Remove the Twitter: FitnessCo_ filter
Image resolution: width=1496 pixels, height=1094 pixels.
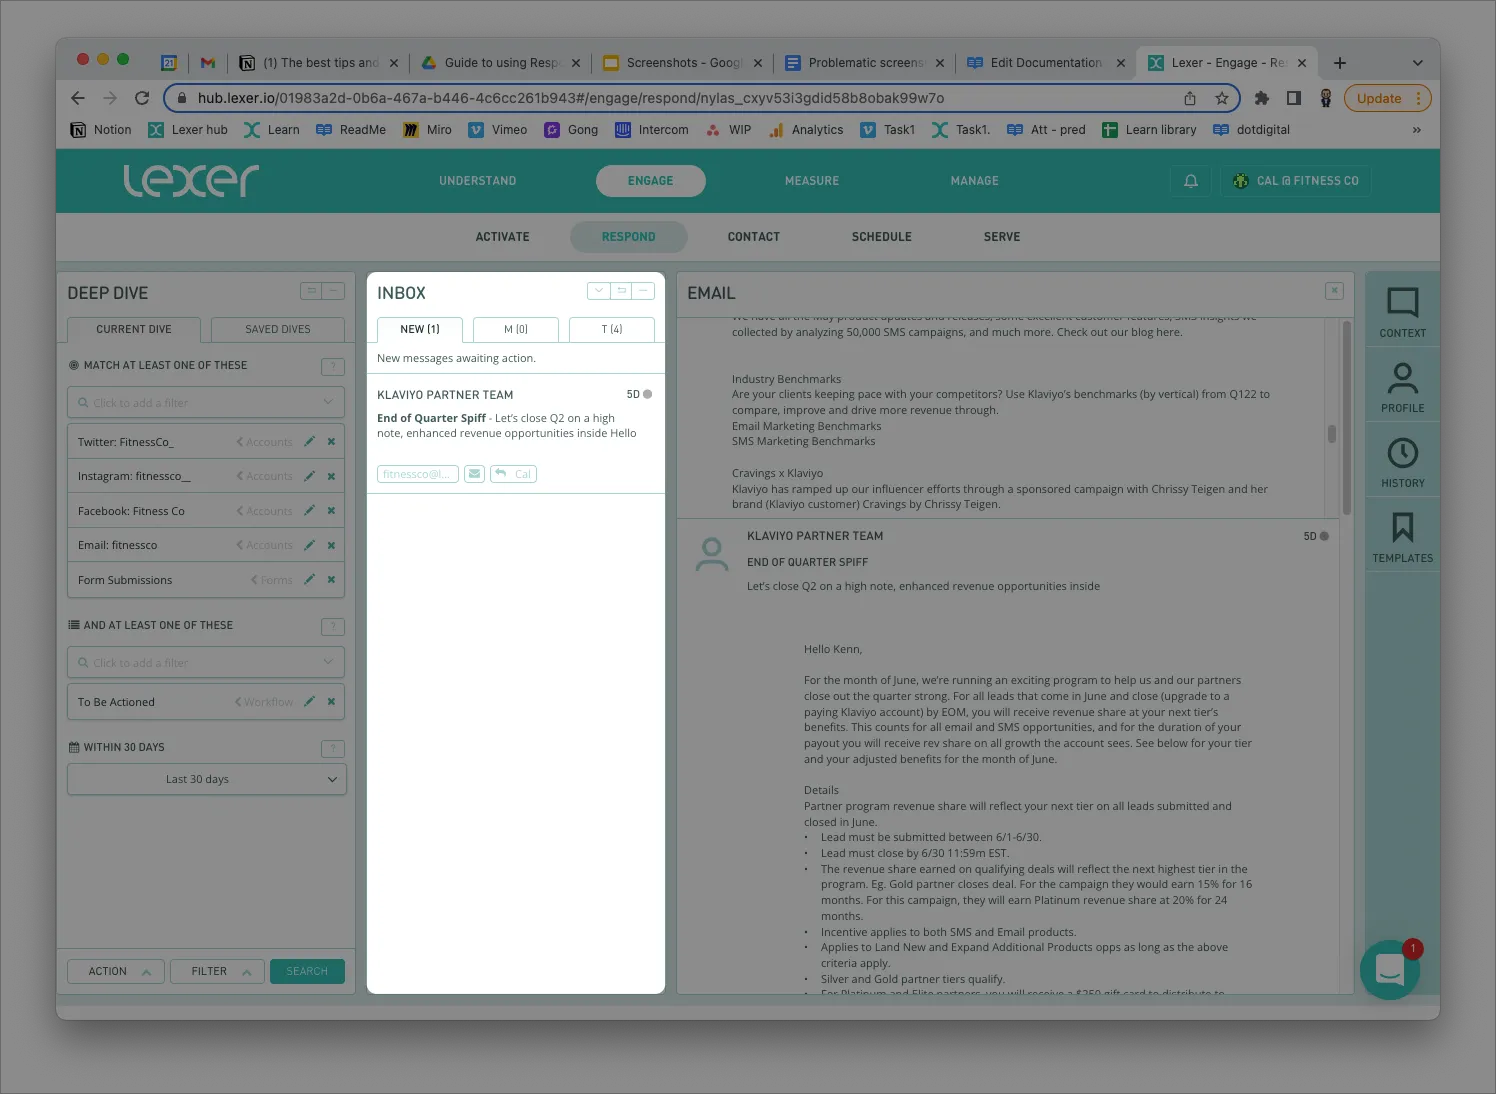click(x=331, y=441)
